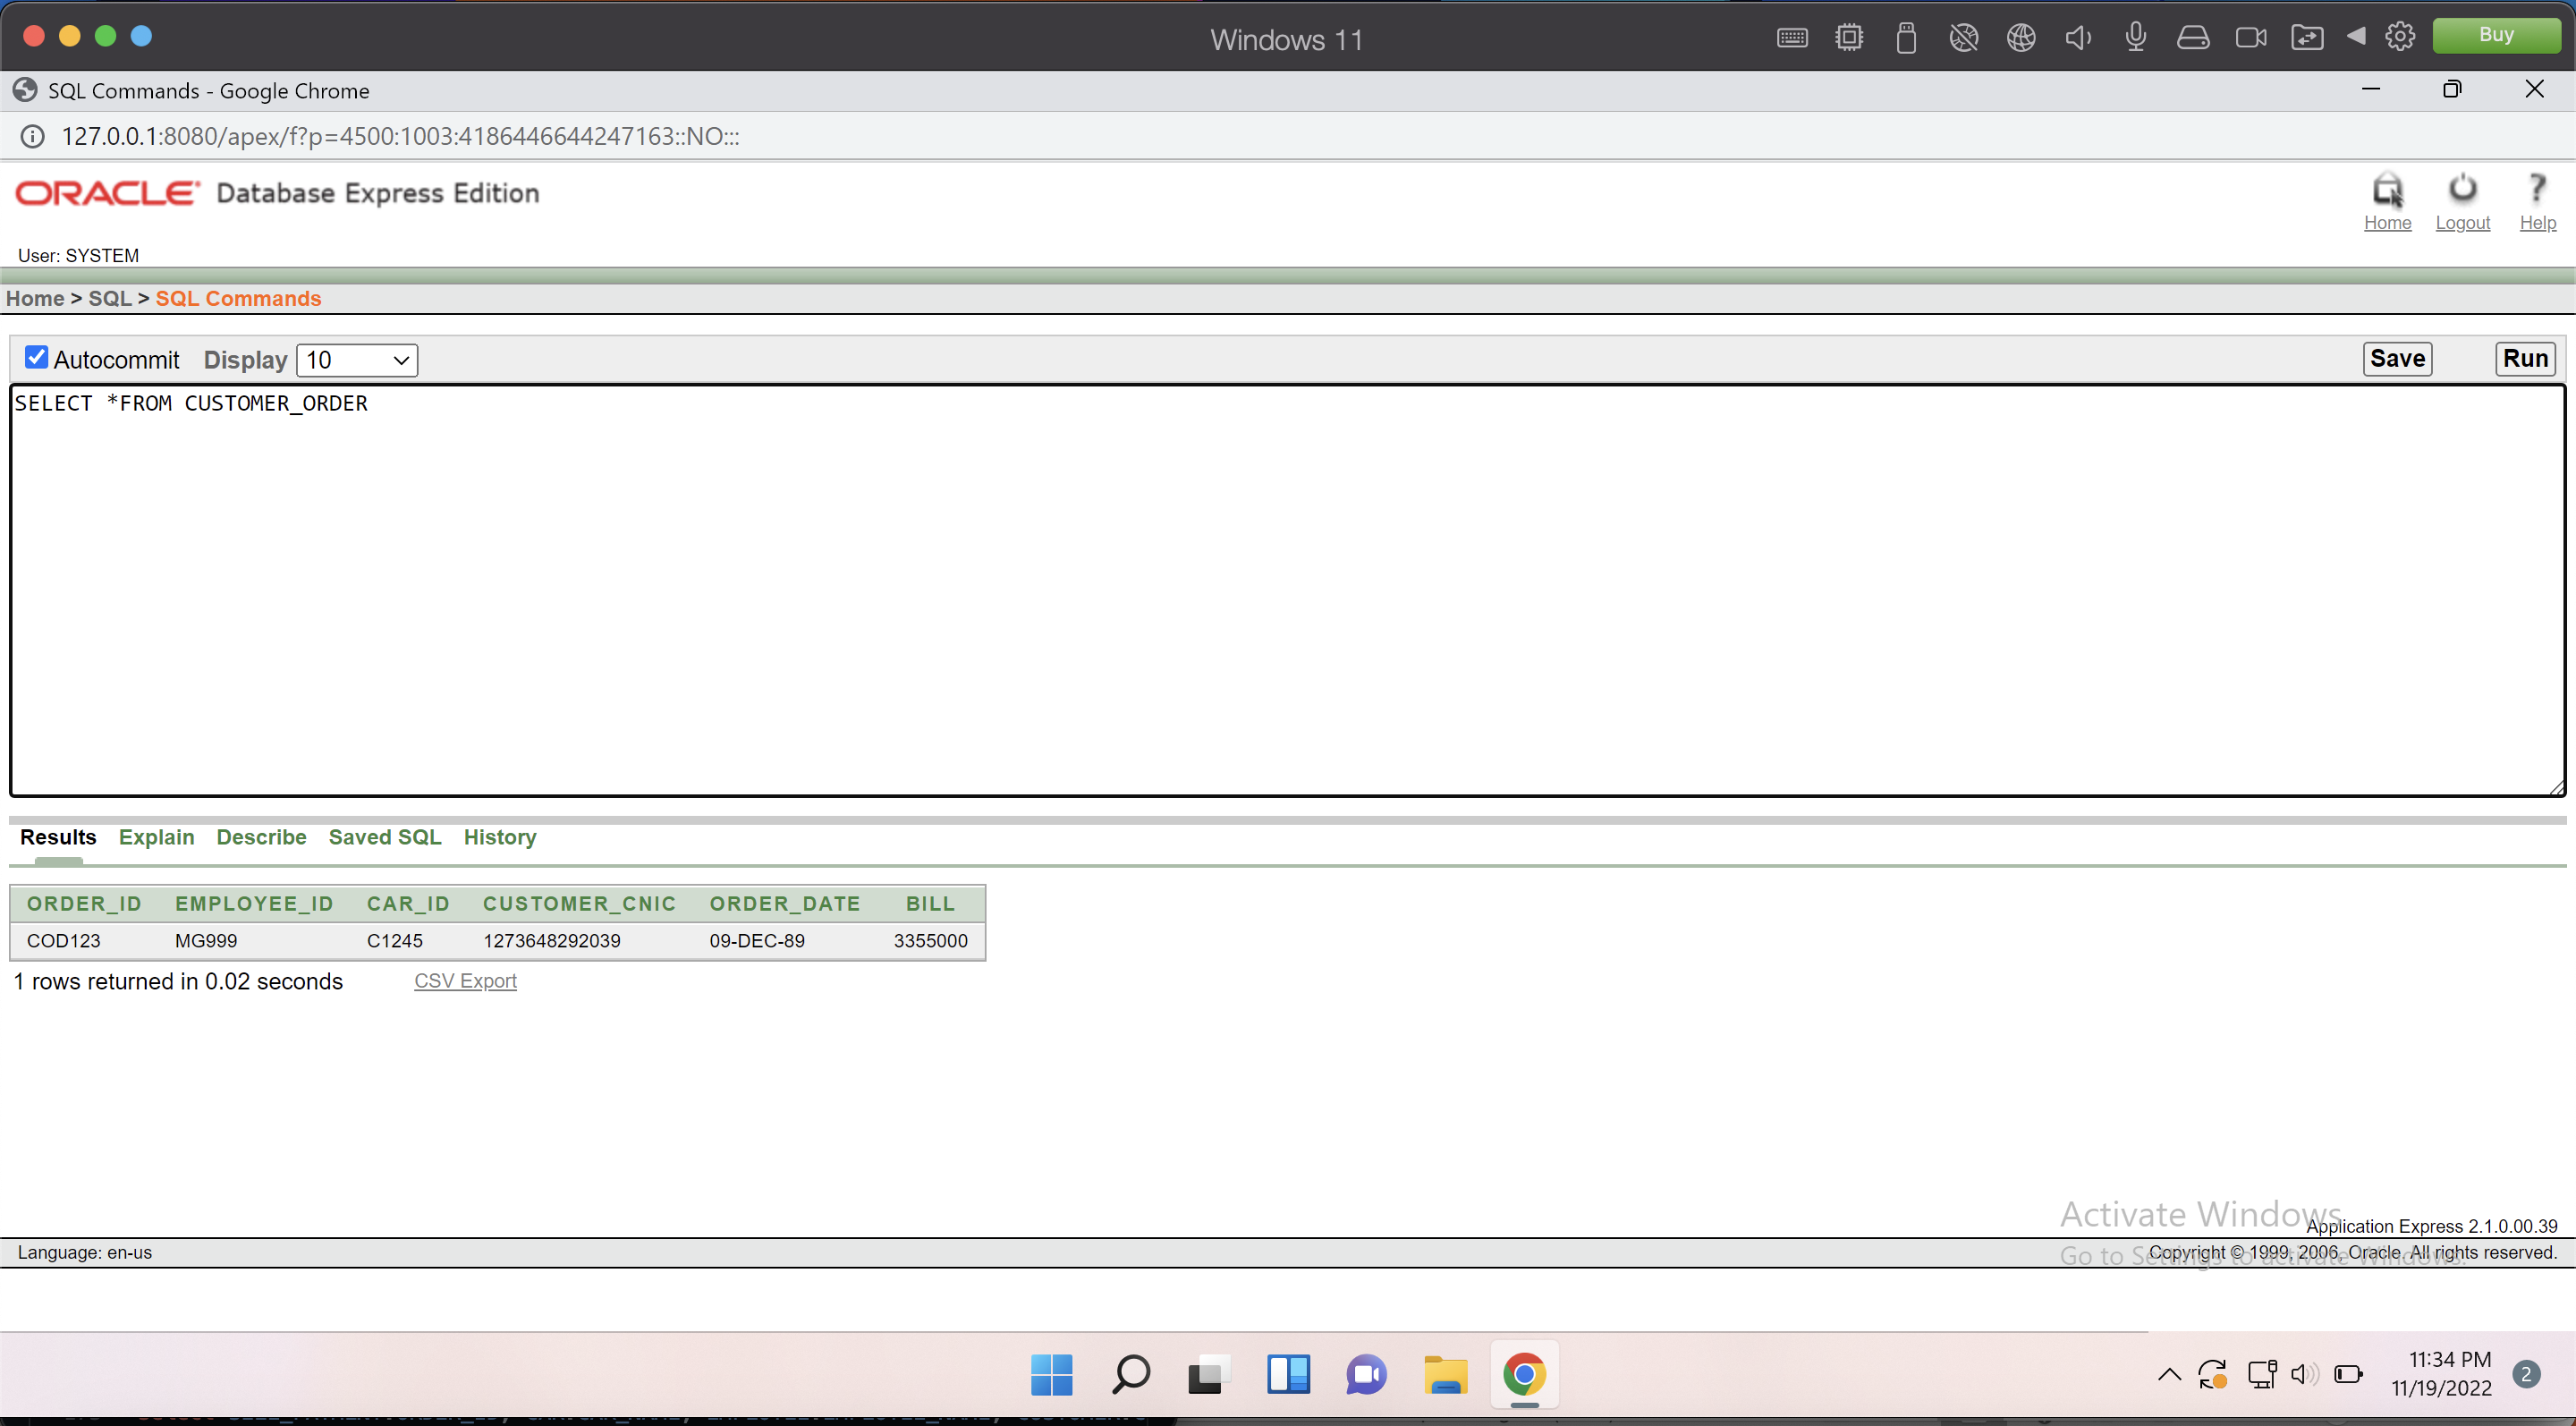Viewport: 2576px width, 1426px height.
Task: Disable the Autocommit checkbox
Action: coord(36,357)
